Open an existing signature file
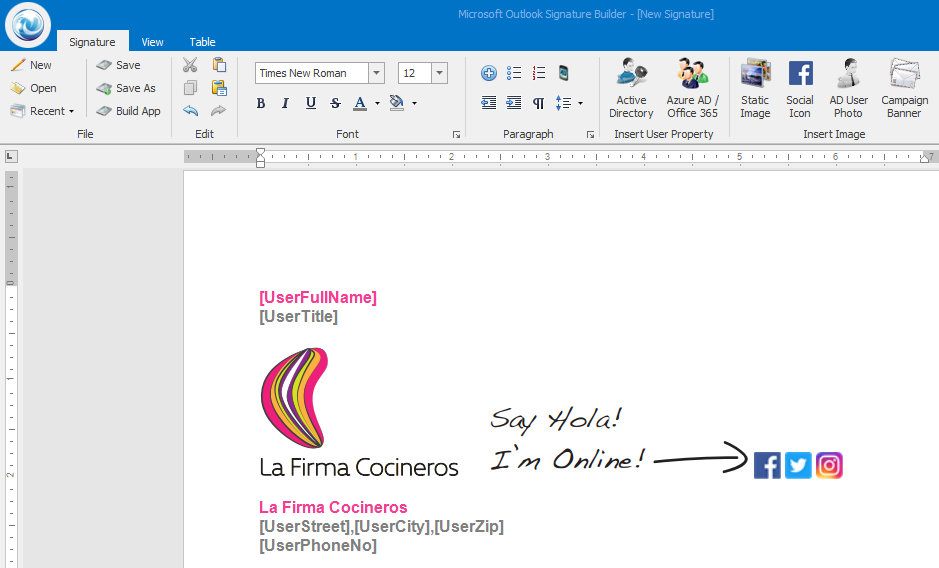The height and width of the screenshot is (568, 939). (34, 88)
